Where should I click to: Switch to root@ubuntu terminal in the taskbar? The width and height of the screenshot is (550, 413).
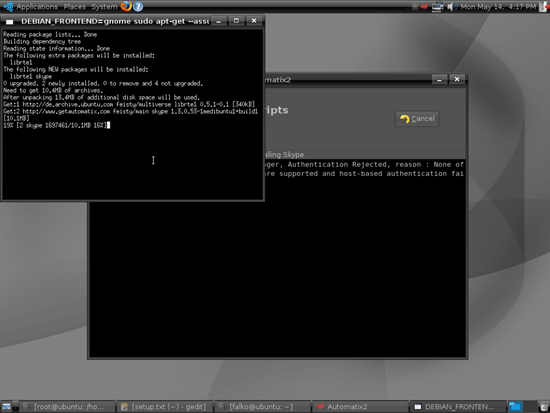point(67,407)
